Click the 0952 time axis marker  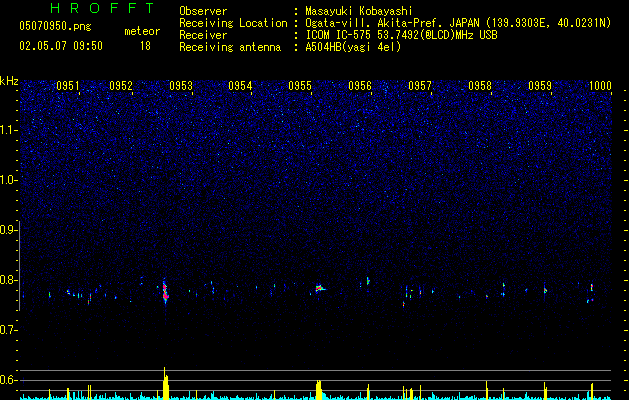(x=121, y=86)
